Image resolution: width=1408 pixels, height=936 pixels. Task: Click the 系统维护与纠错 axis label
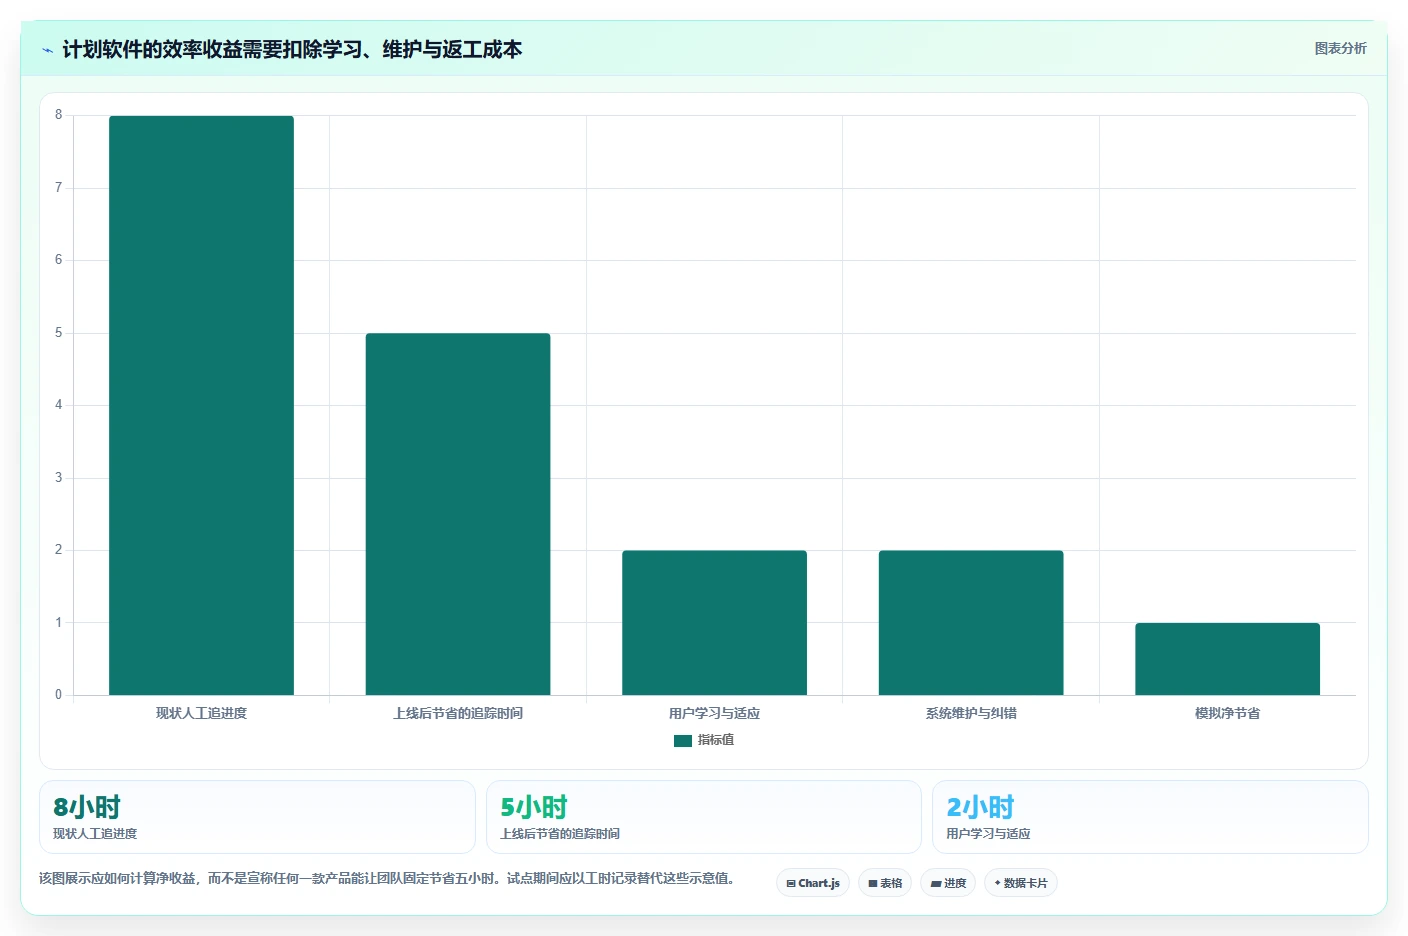click(x=971, y=713)
